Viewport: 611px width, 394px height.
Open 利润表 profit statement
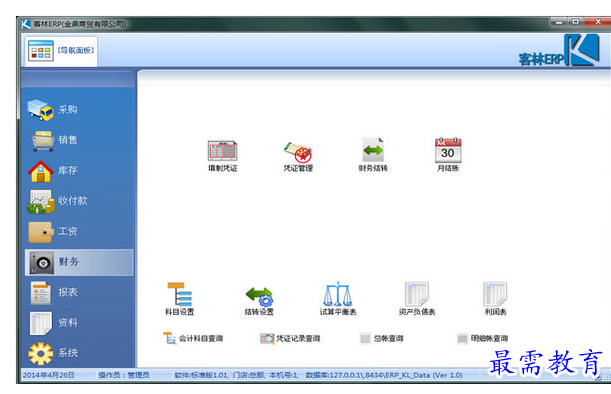pos(495,299)
